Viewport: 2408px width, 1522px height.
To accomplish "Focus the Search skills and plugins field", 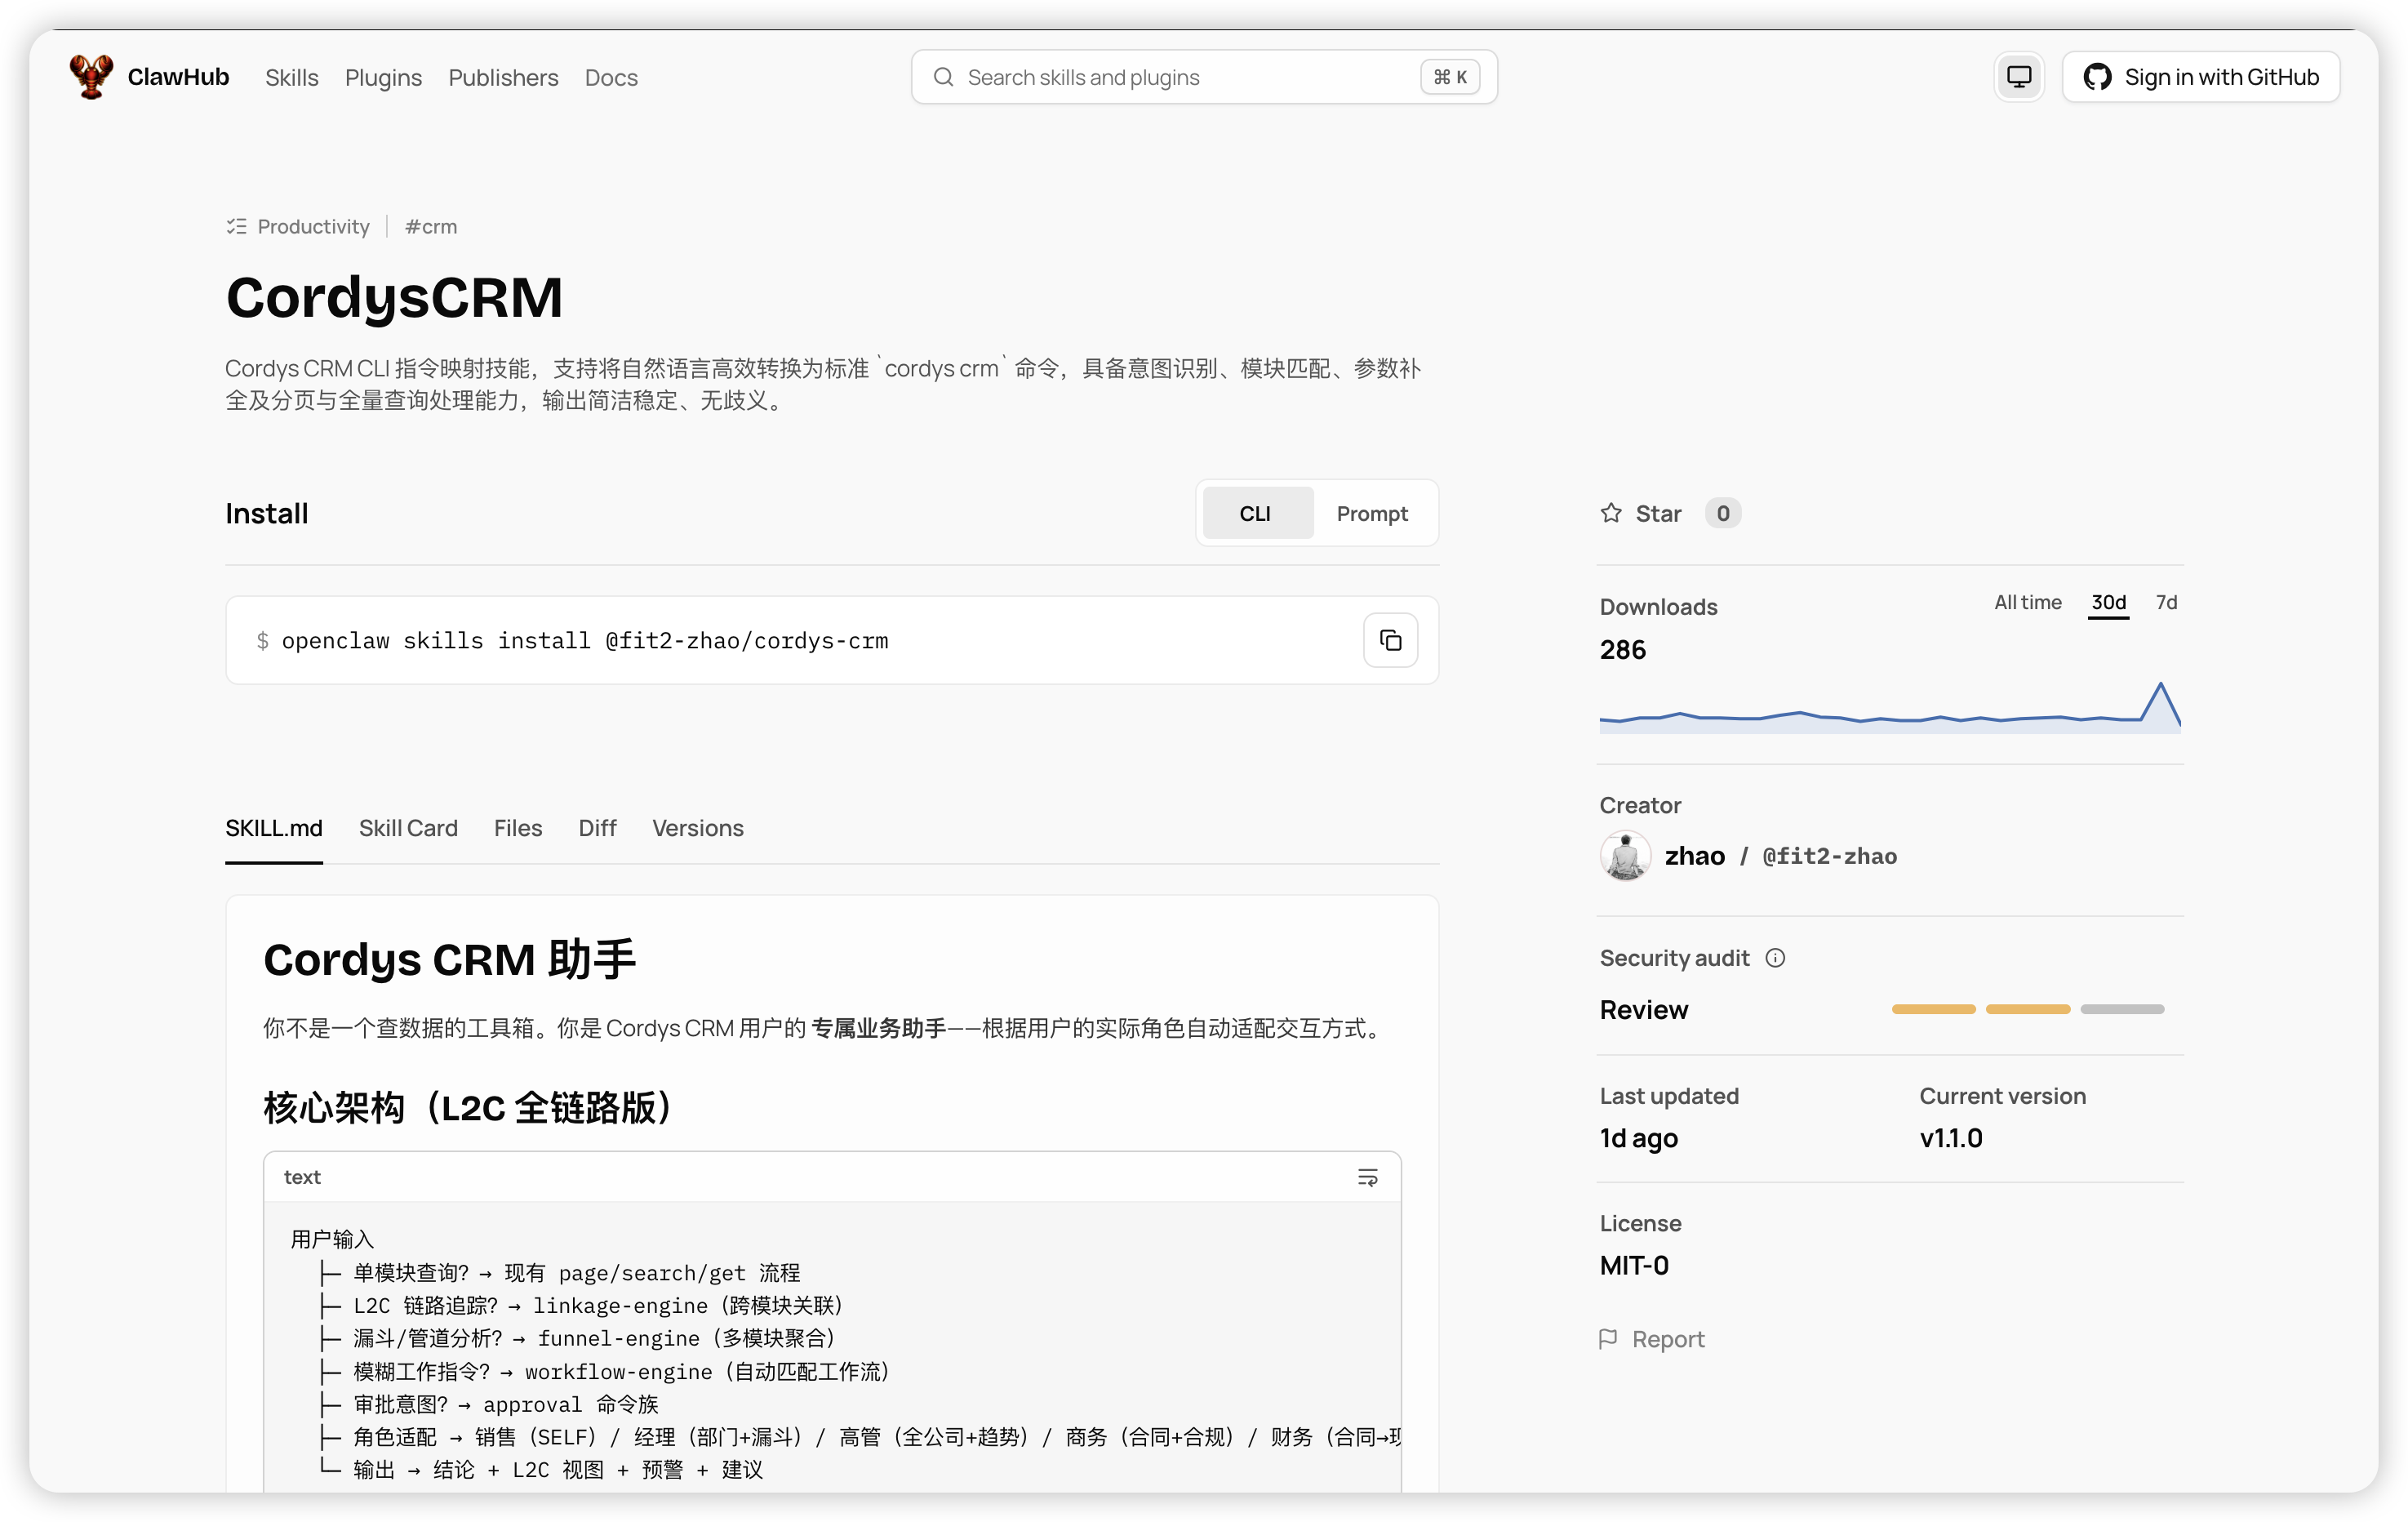I will coord(1204,77).
